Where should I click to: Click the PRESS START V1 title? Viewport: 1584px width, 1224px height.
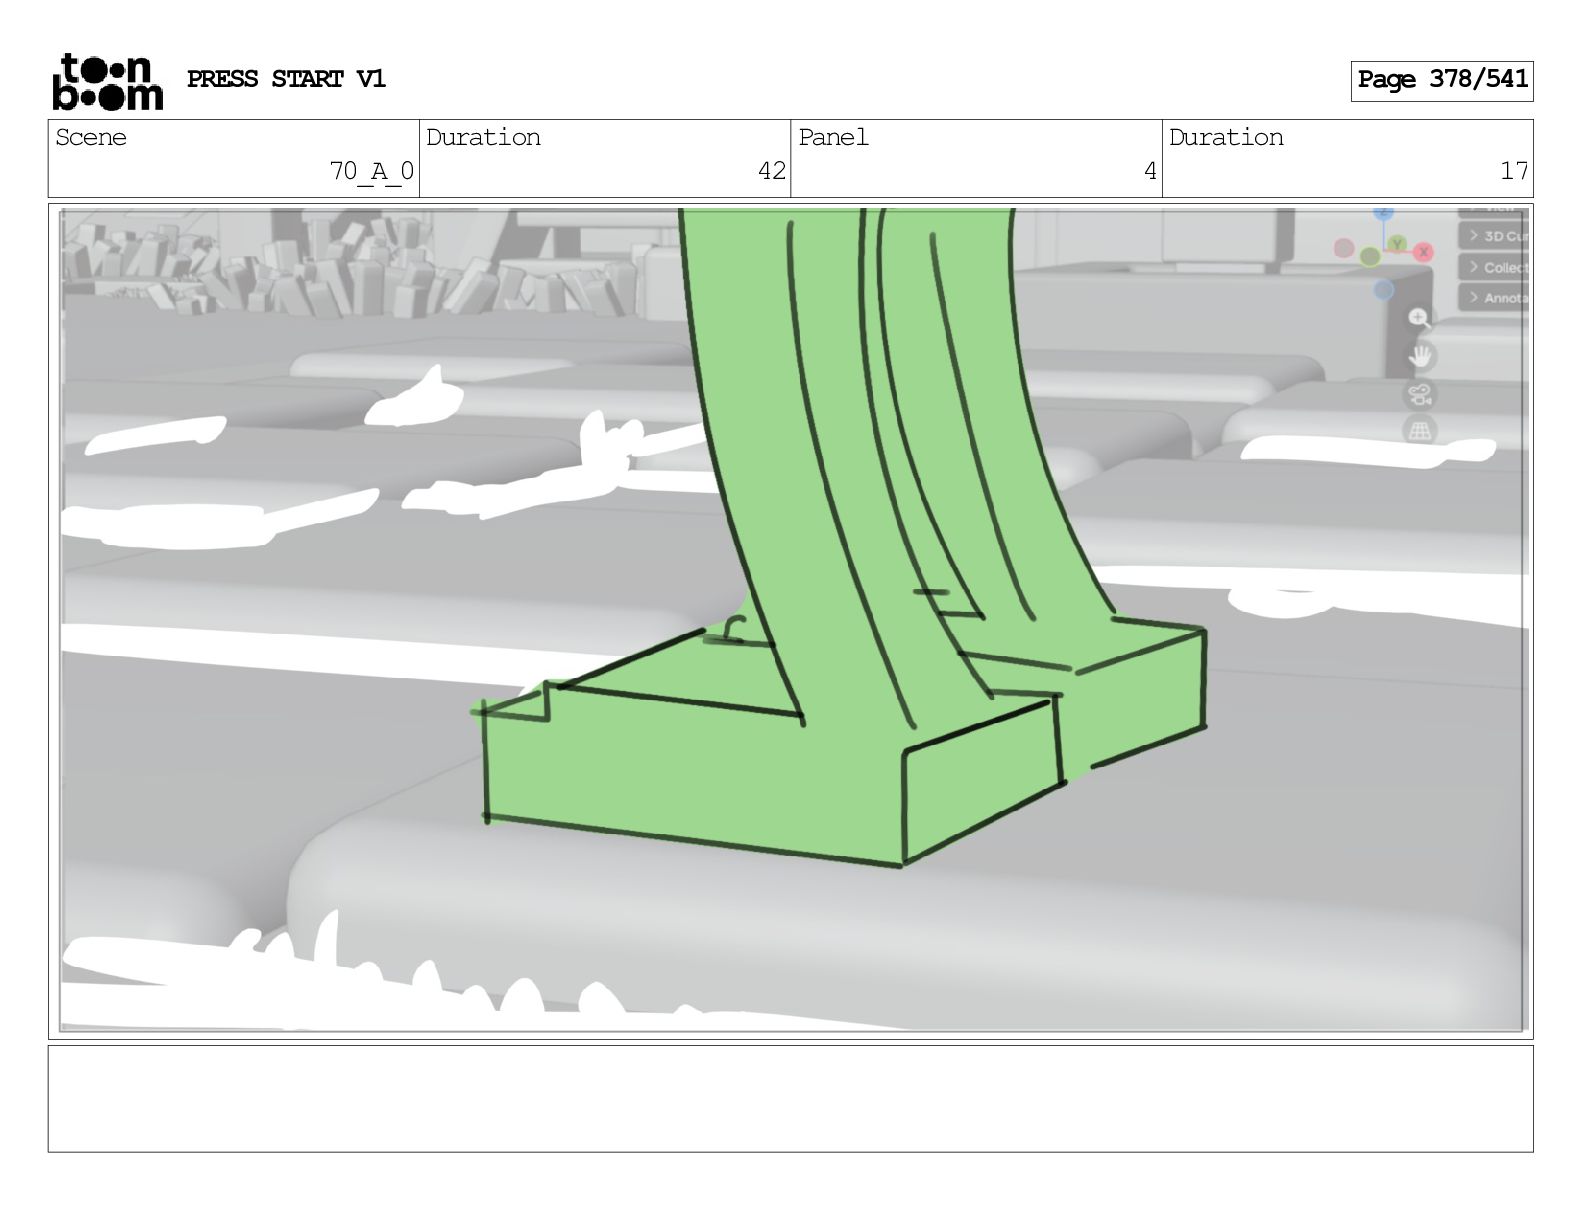[x=286, y=79]
